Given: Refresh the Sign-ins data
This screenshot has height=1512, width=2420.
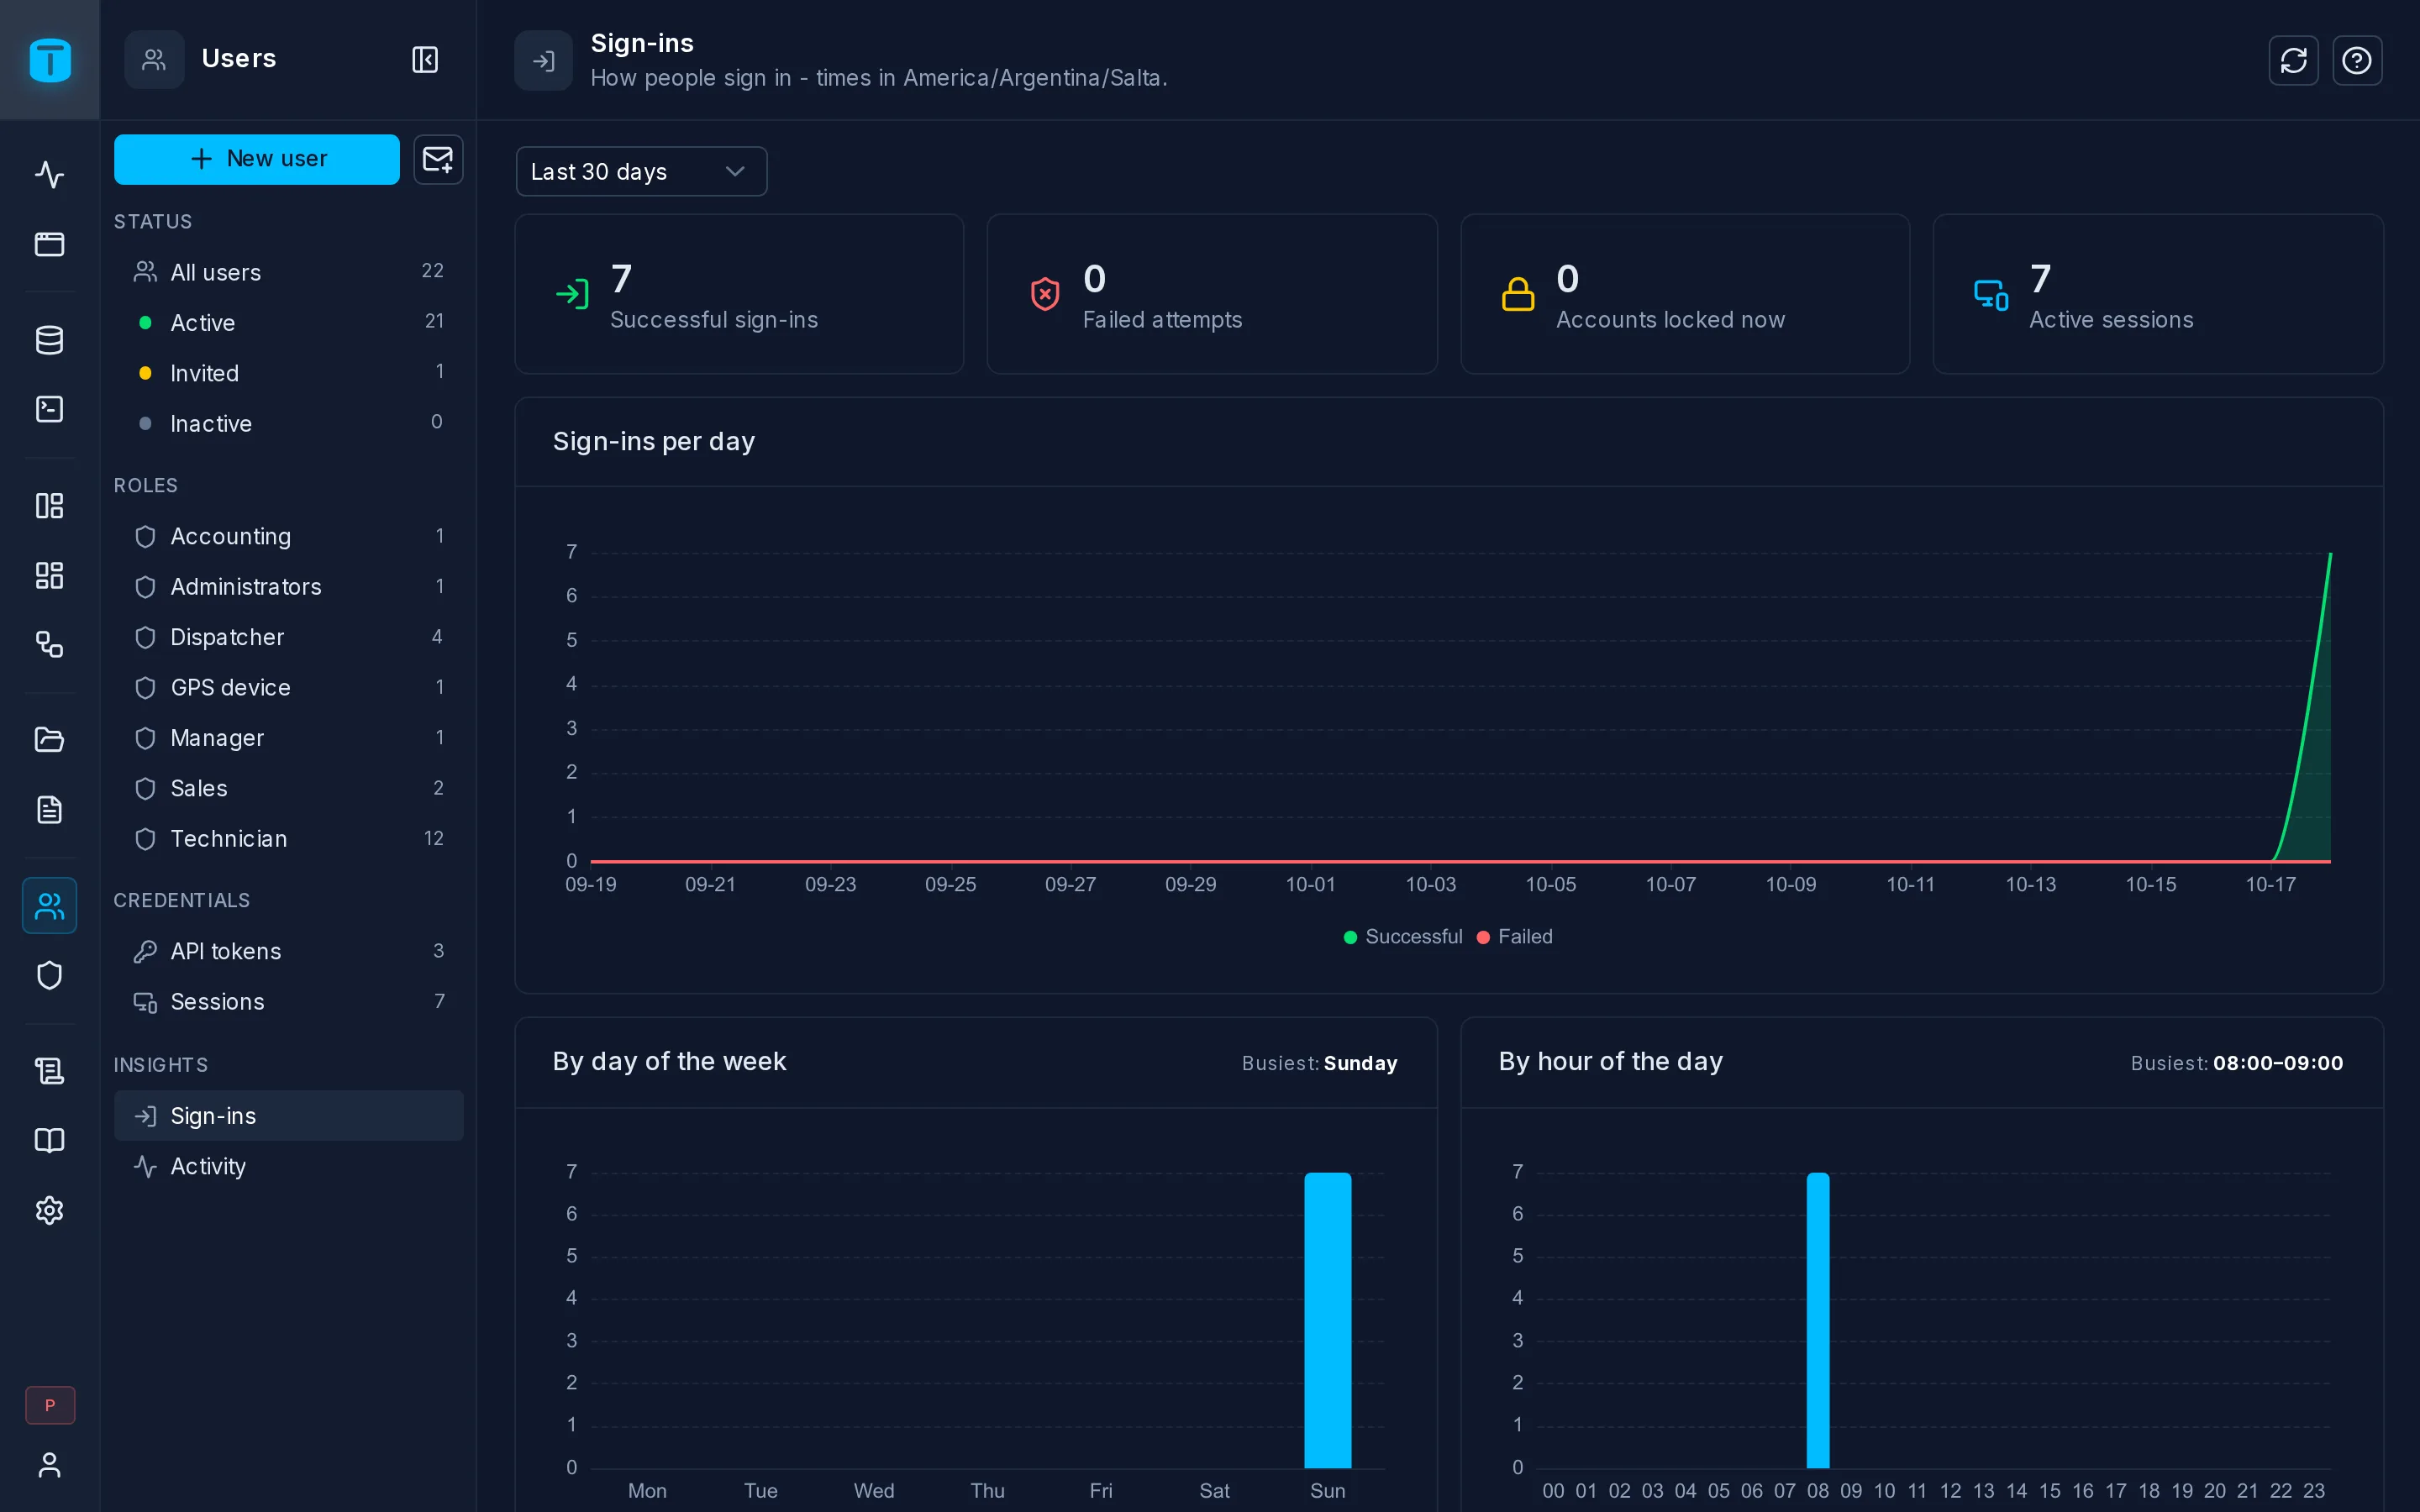Looking at the screenshot, I should 2293,61.
